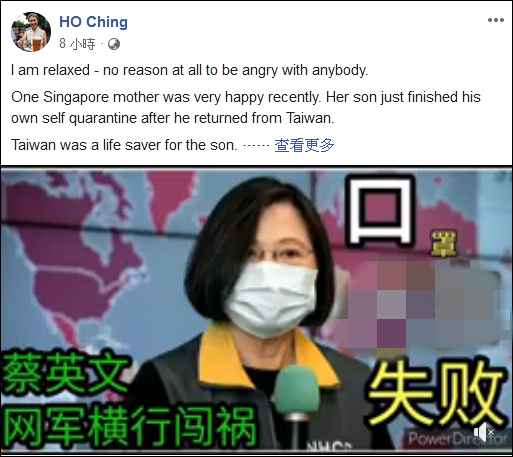Click the green 网军横行闯祸 caption

129,428
